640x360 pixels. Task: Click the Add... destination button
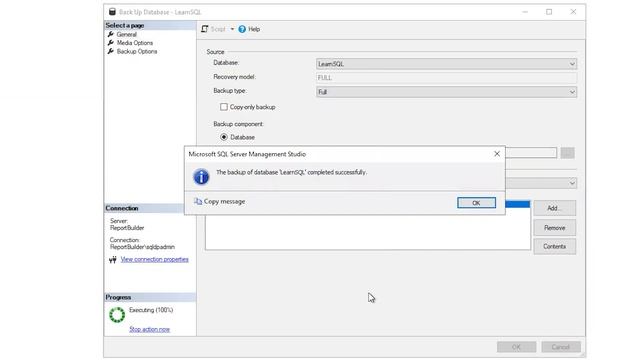click(555, 208)
